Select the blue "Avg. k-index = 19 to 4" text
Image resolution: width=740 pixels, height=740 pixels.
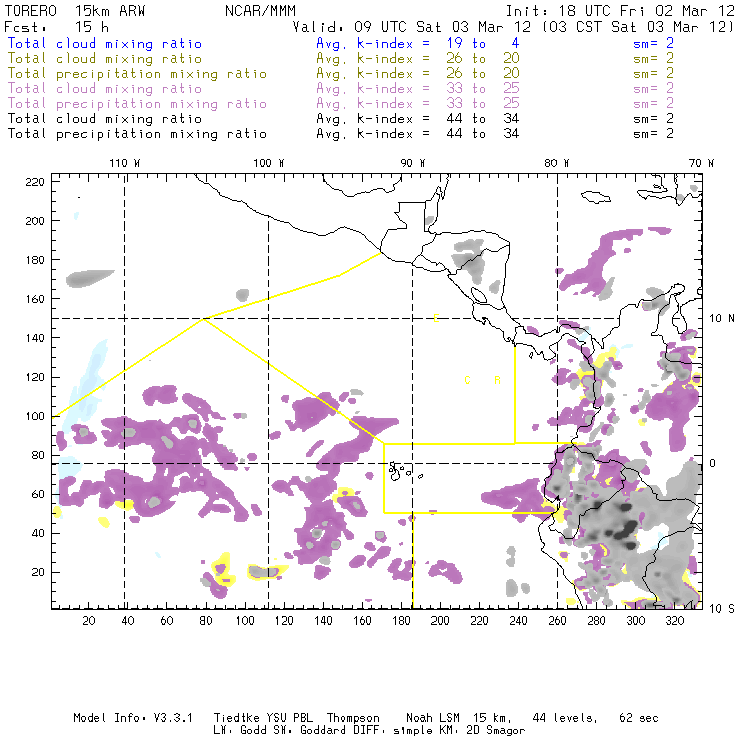[418, 44]
